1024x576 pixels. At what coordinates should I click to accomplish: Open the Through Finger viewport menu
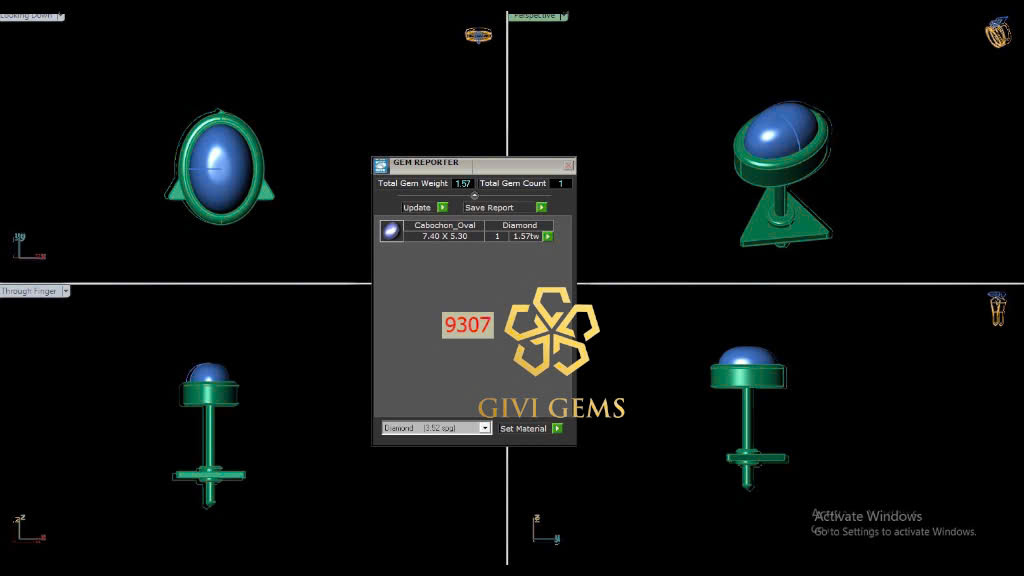[x=65, y=291]
